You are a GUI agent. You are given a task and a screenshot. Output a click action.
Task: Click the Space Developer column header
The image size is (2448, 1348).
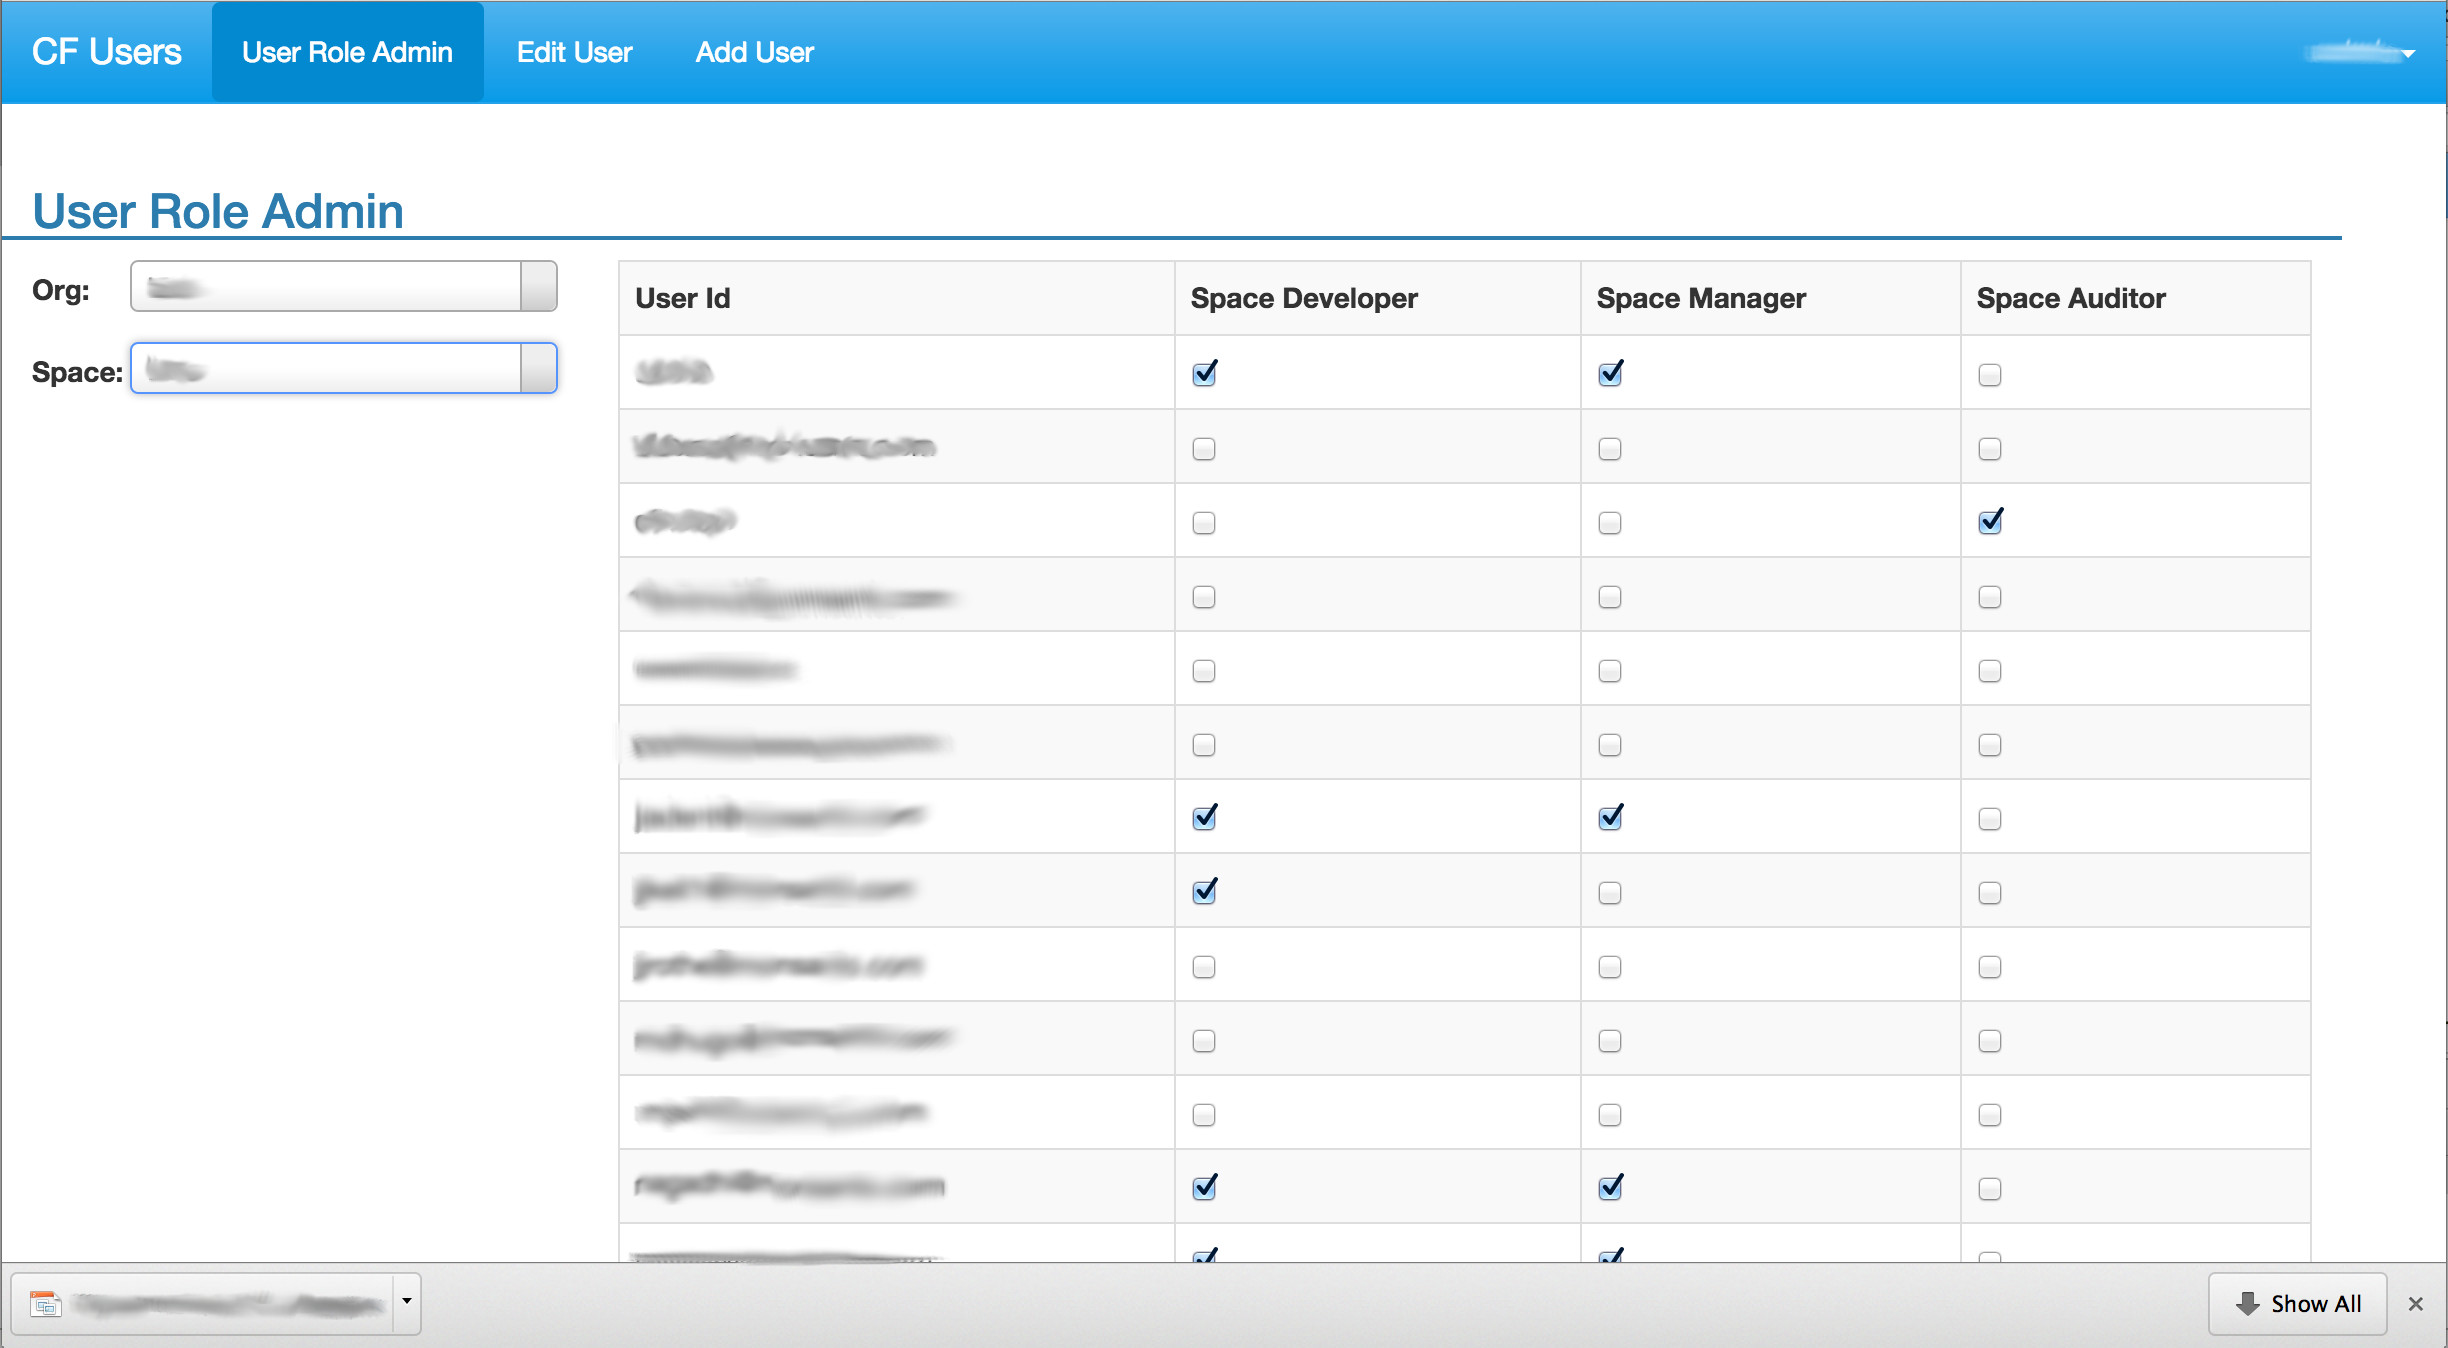point(1304,298)
